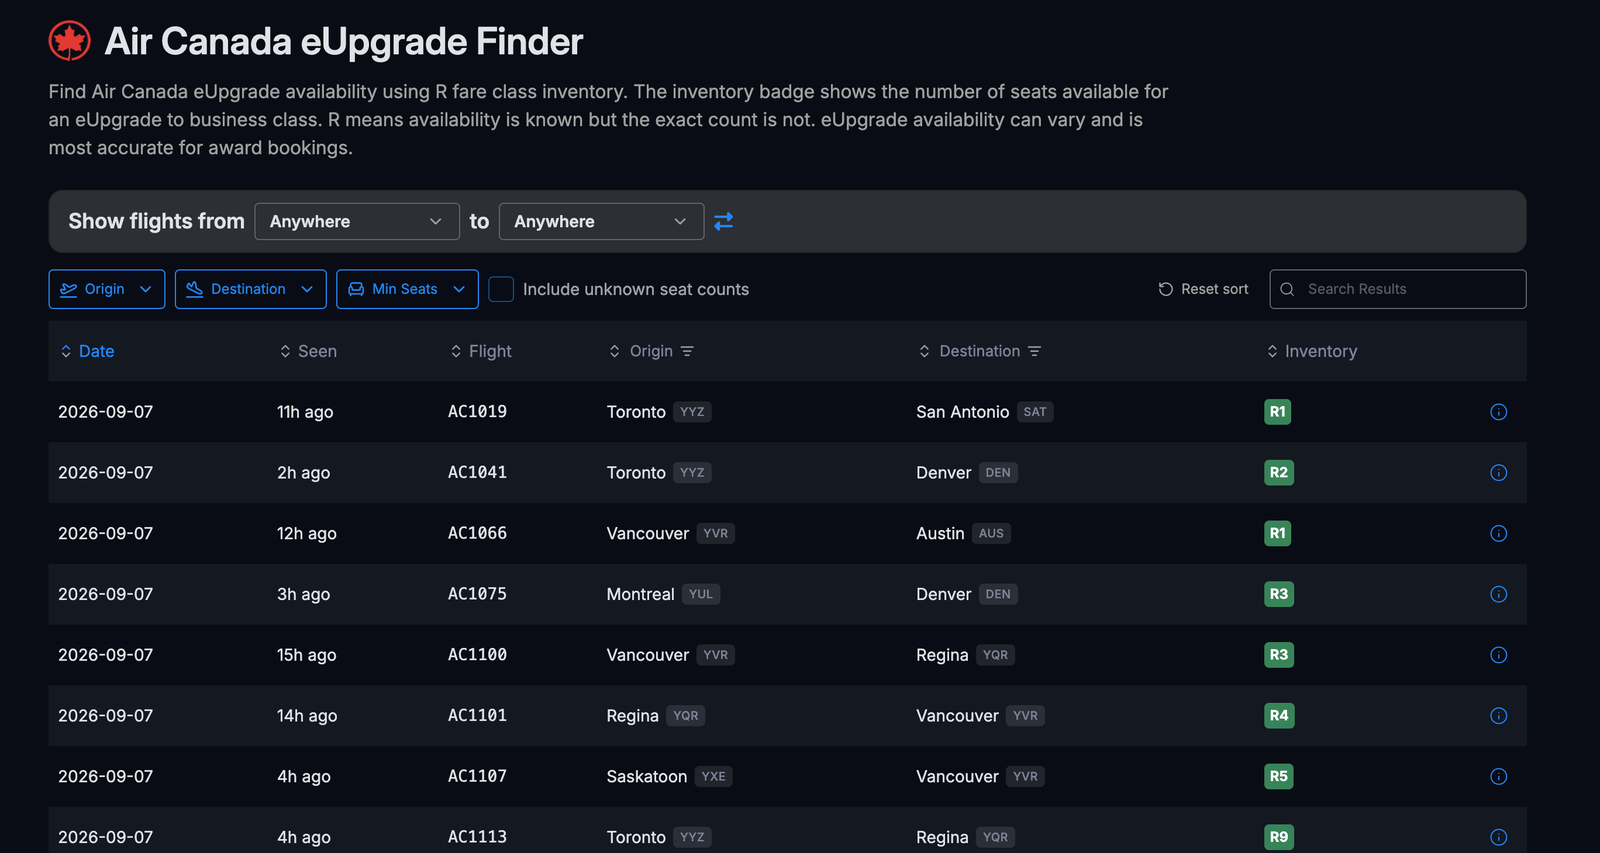Click flight number AC1101

pyautogui.click(x=477, y=716)
